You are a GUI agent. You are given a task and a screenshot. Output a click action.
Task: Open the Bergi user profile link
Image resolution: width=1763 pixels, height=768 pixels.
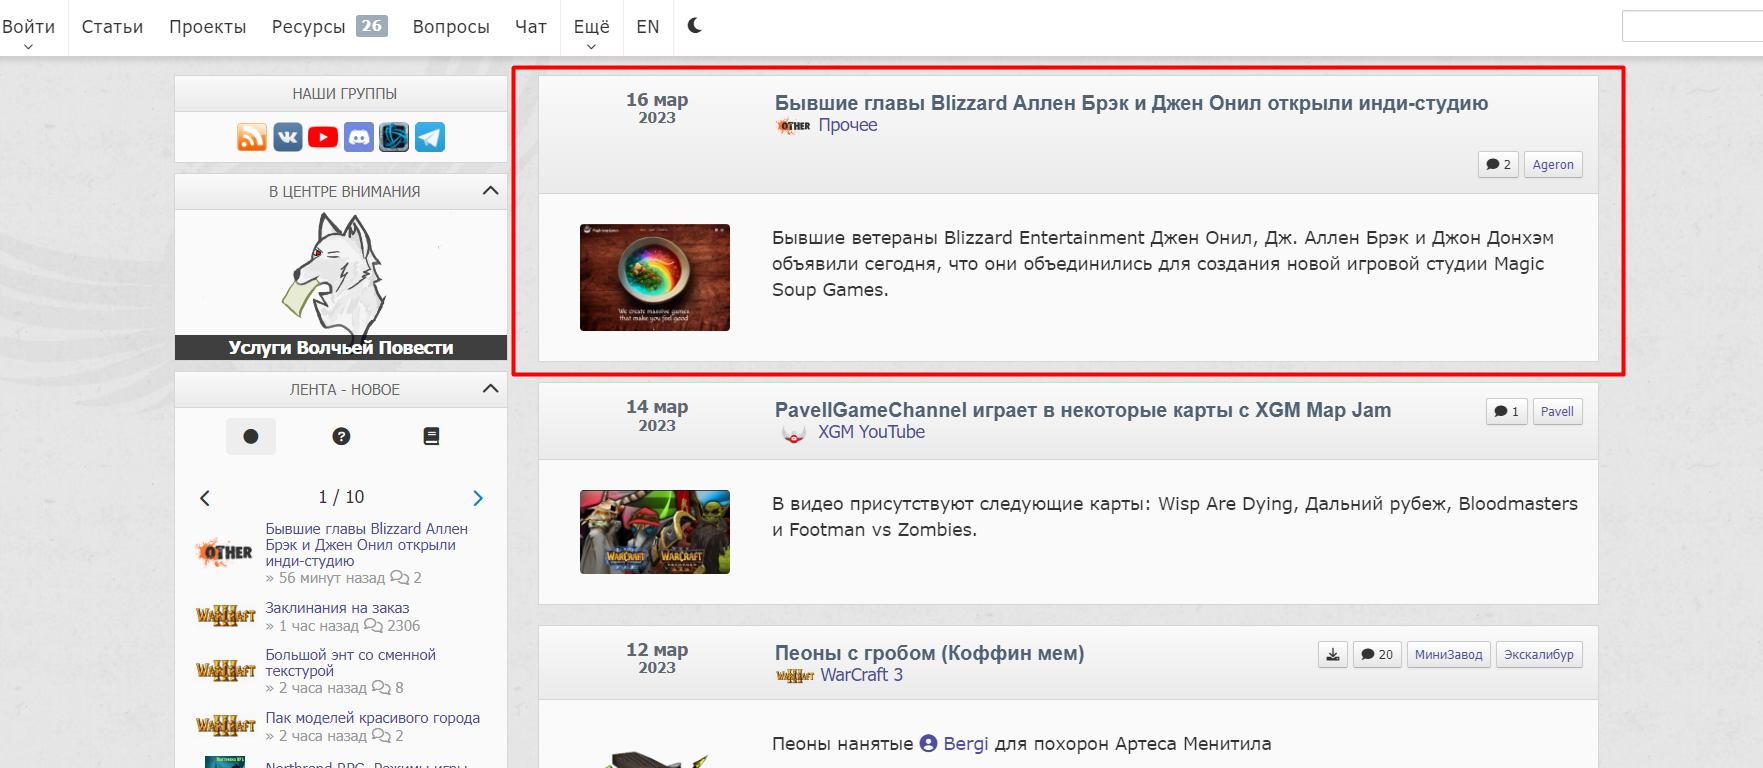coord(954,744)
